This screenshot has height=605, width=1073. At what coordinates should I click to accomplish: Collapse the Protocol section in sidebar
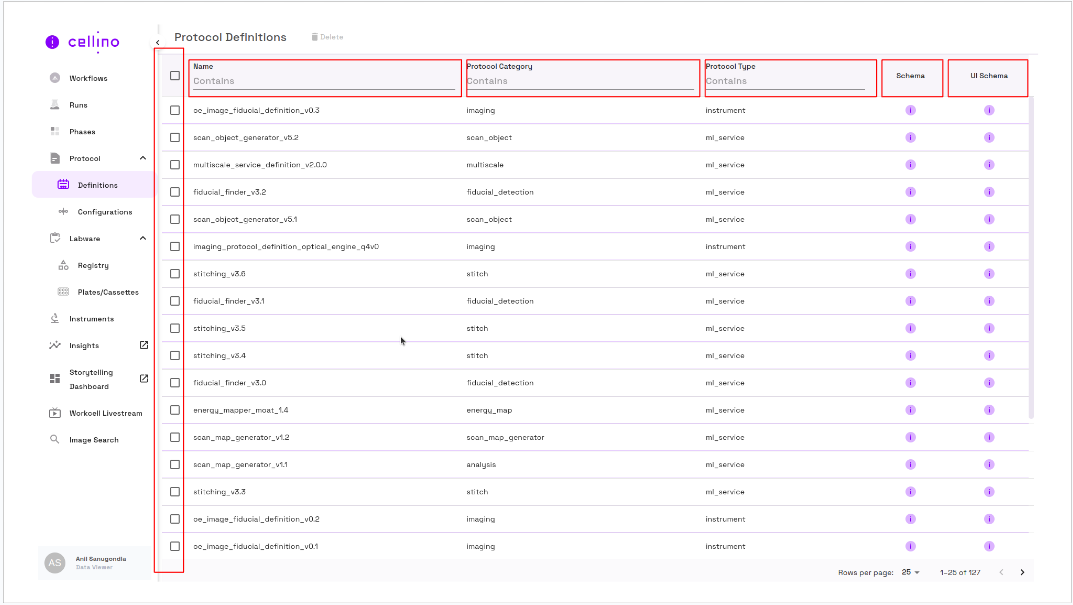point(142,159)
